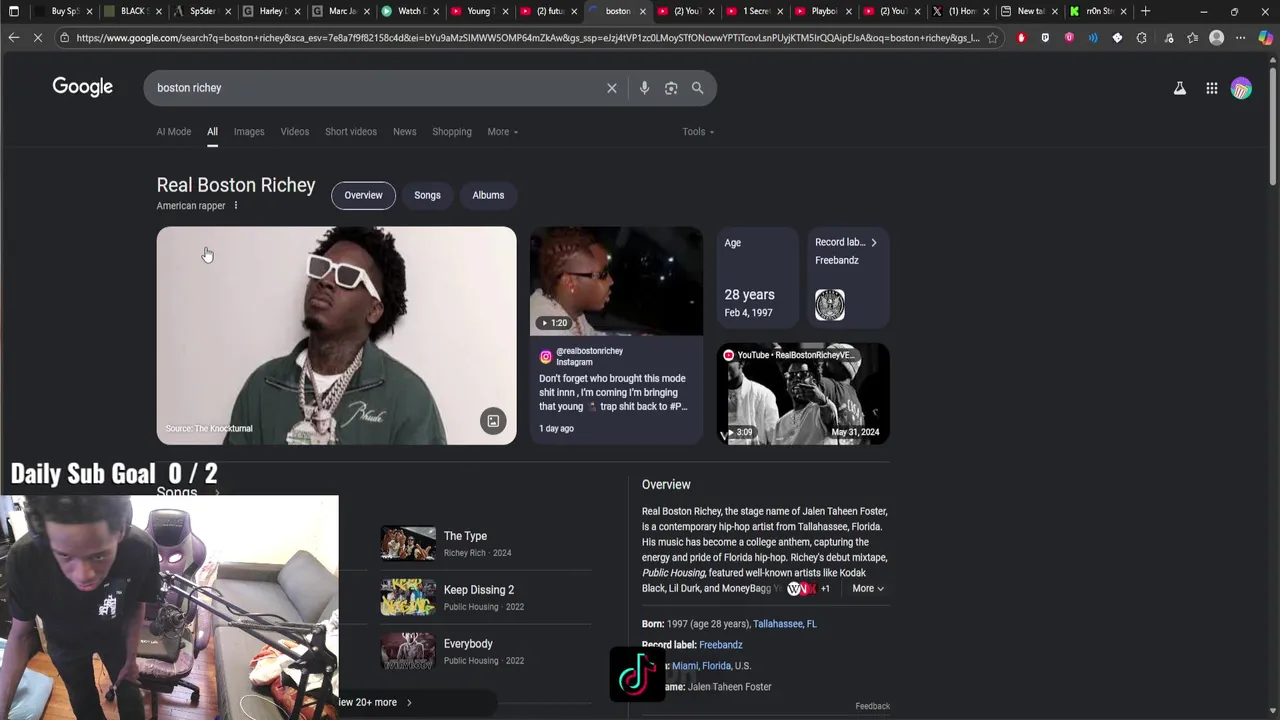Open the browser extensions puzzle icon
1280x720 pixels.
tap(1141, 38)
